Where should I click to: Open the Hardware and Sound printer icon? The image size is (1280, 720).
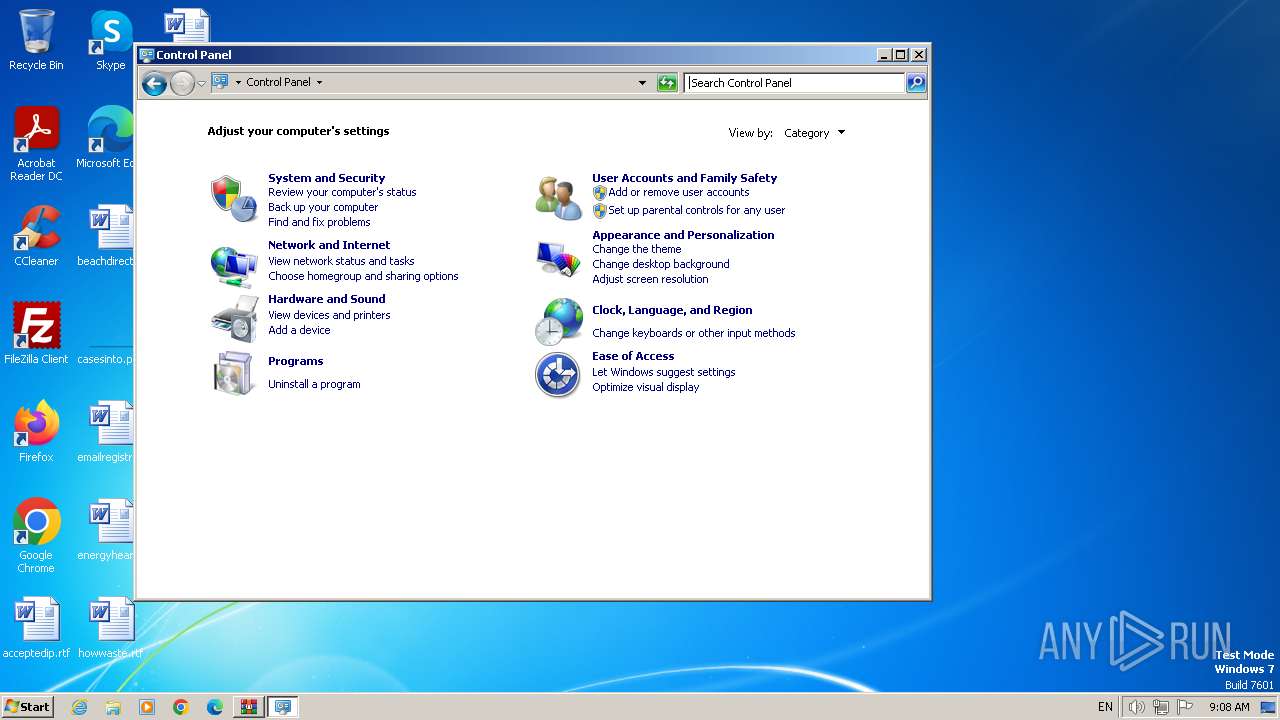[234, 320]
